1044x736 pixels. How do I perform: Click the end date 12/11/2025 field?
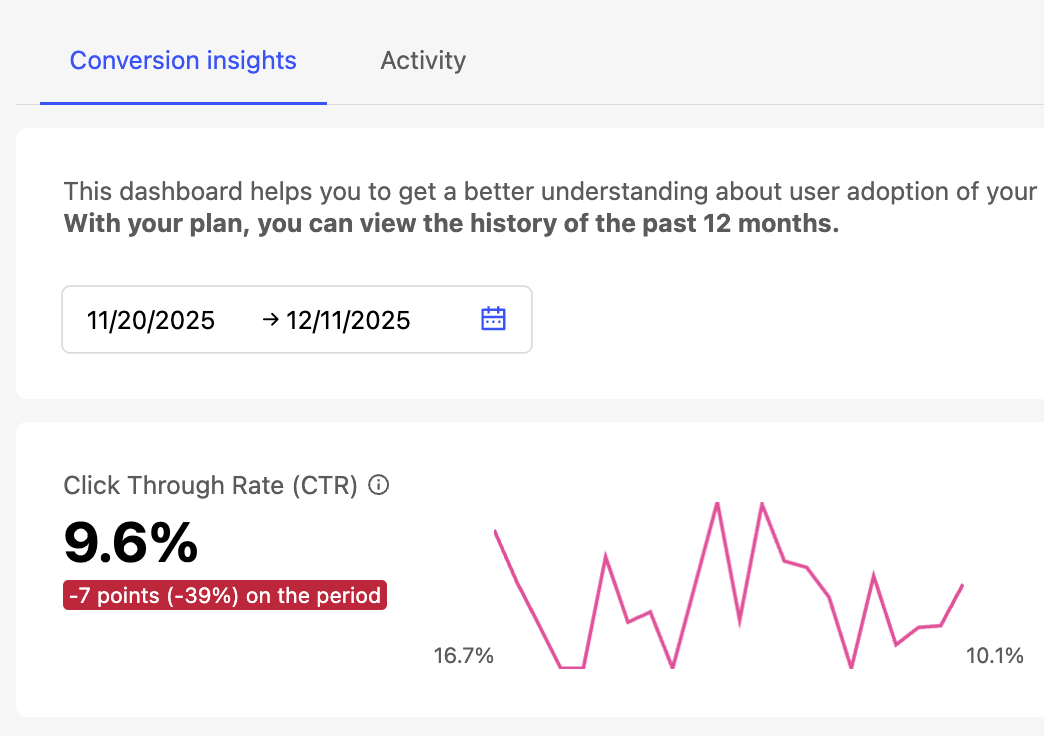348,320
